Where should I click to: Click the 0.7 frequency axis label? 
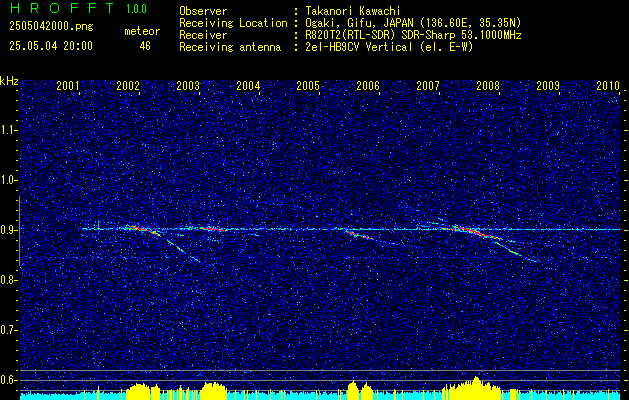[x=9, y=330]
